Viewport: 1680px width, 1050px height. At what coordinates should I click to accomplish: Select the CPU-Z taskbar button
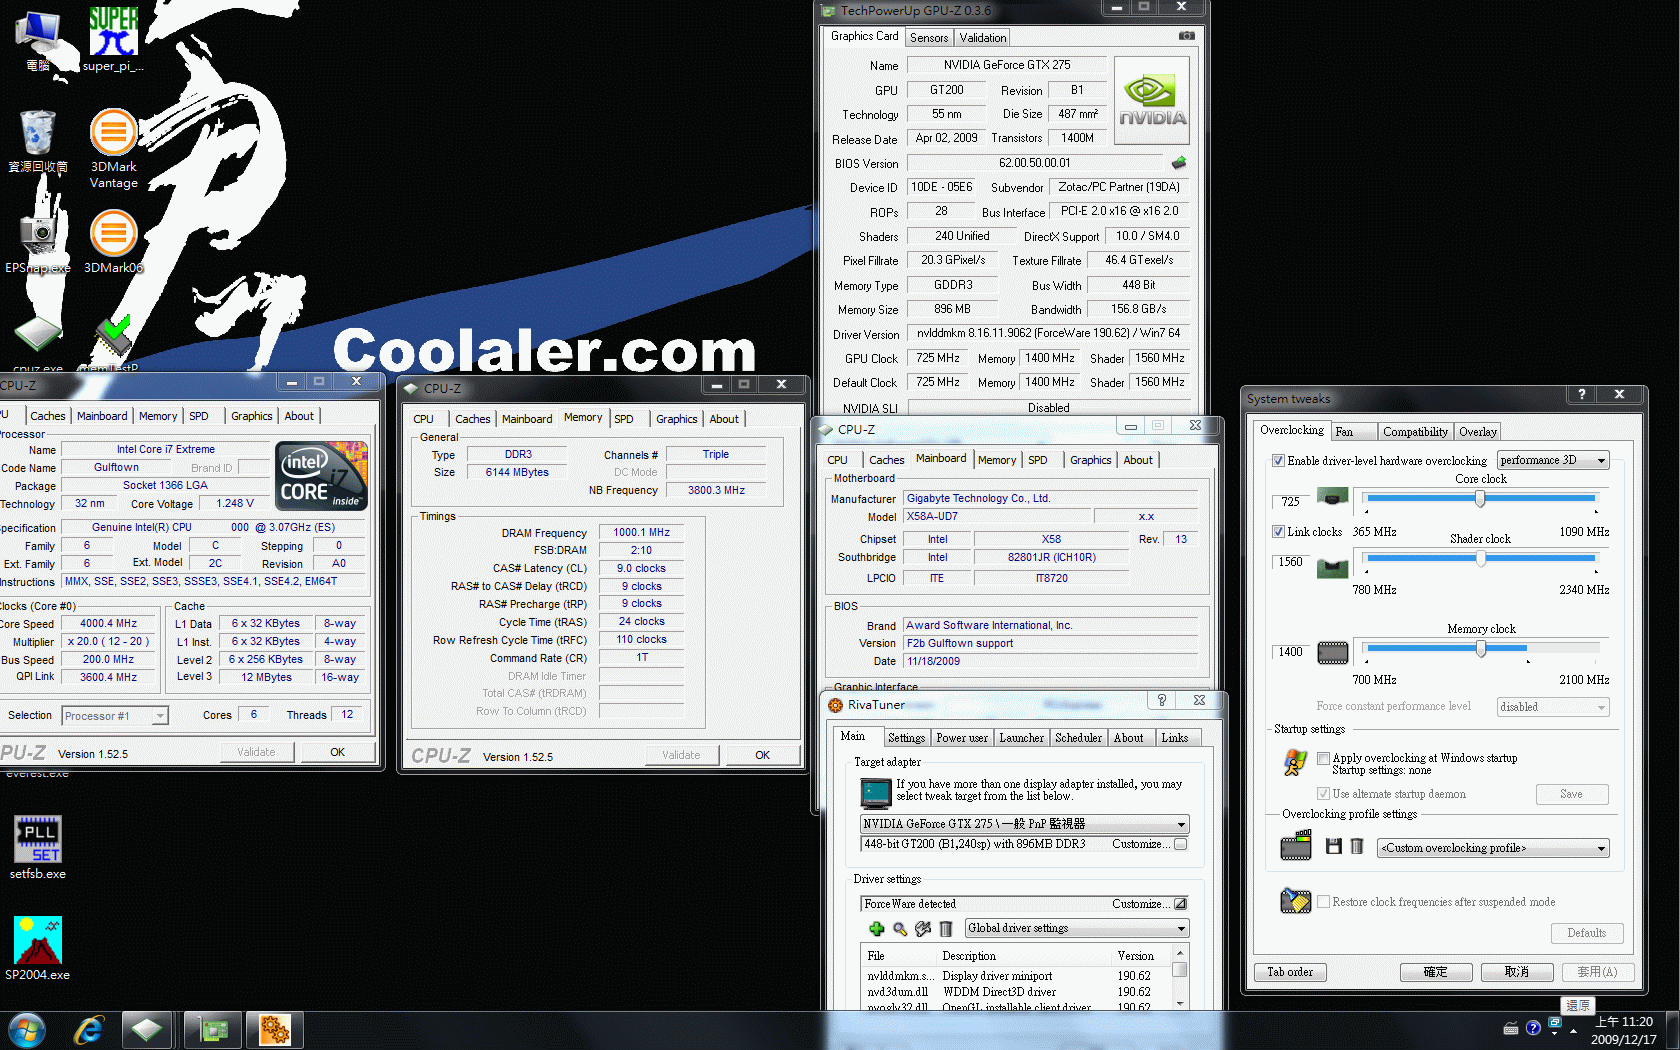click(147, 1030)
